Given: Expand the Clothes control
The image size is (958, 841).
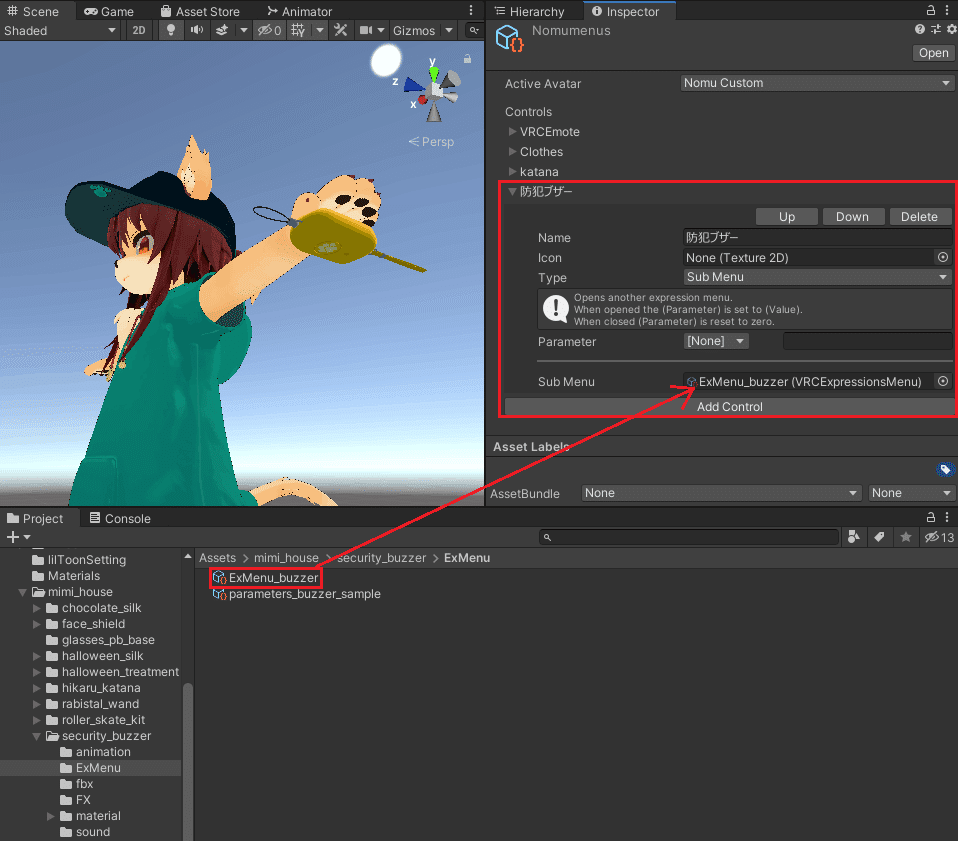Looking at the screenshot, I should pyautogui.click(x=513, y=151).
